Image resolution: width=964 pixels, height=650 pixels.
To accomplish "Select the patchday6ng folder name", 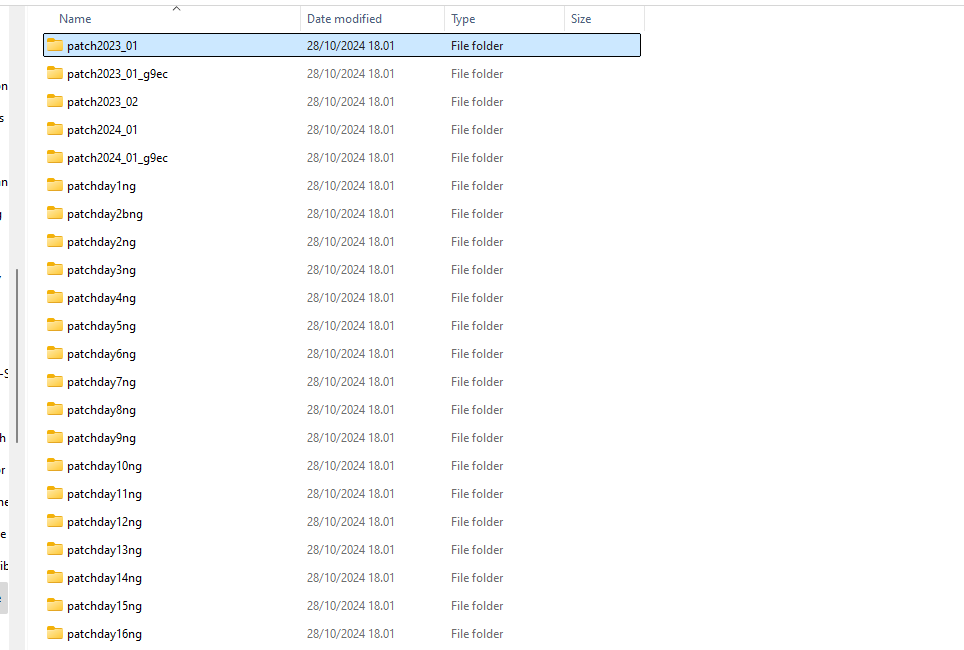I will (101, 354).
